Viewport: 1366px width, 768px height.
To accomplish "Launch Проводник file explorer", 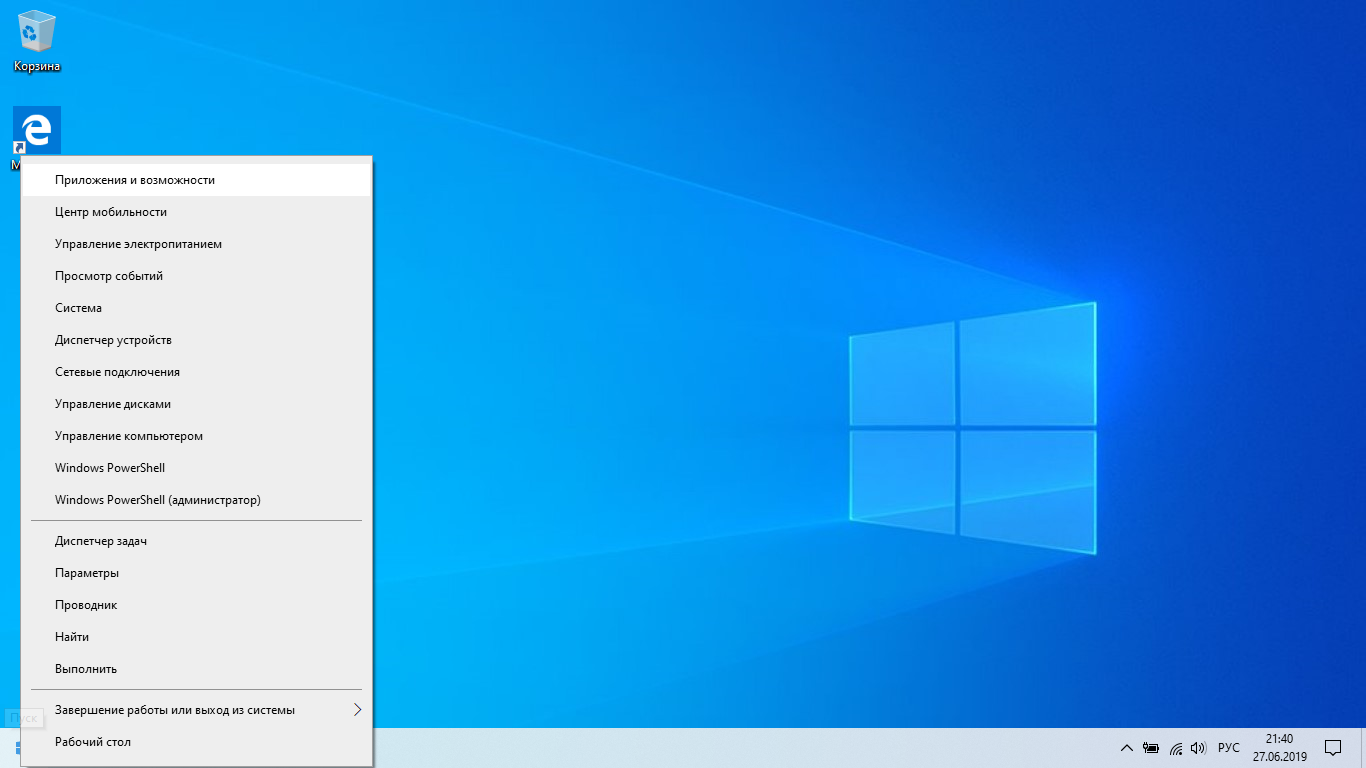I will click(x=197, y=605).
